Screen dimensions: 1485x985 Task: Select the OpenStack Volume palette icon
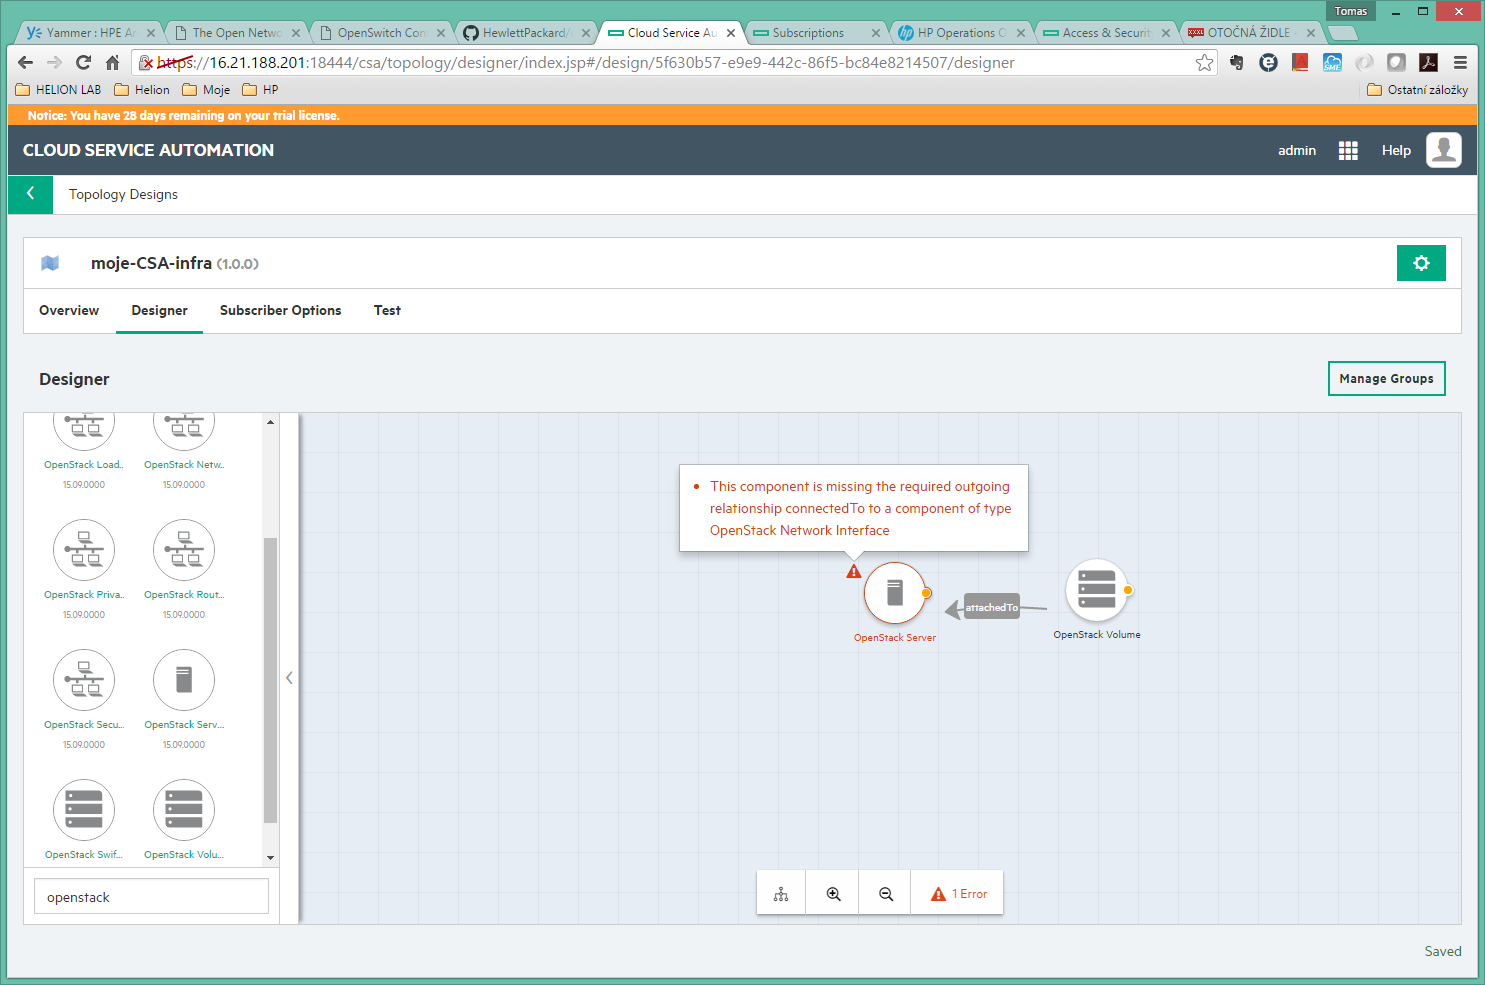(x=184, y=810)
